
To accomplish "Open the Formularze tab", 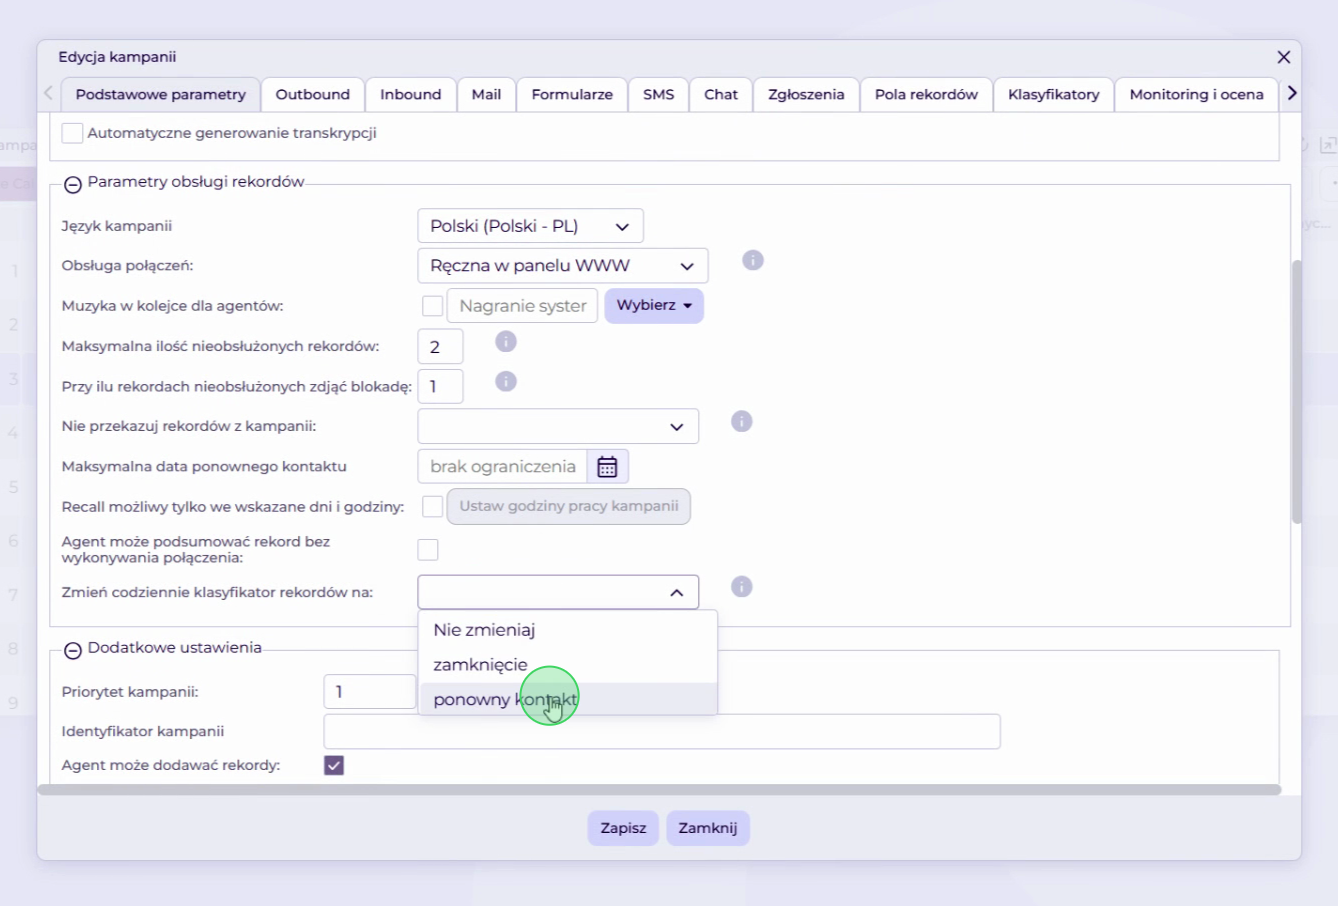I will coord(572,95).
